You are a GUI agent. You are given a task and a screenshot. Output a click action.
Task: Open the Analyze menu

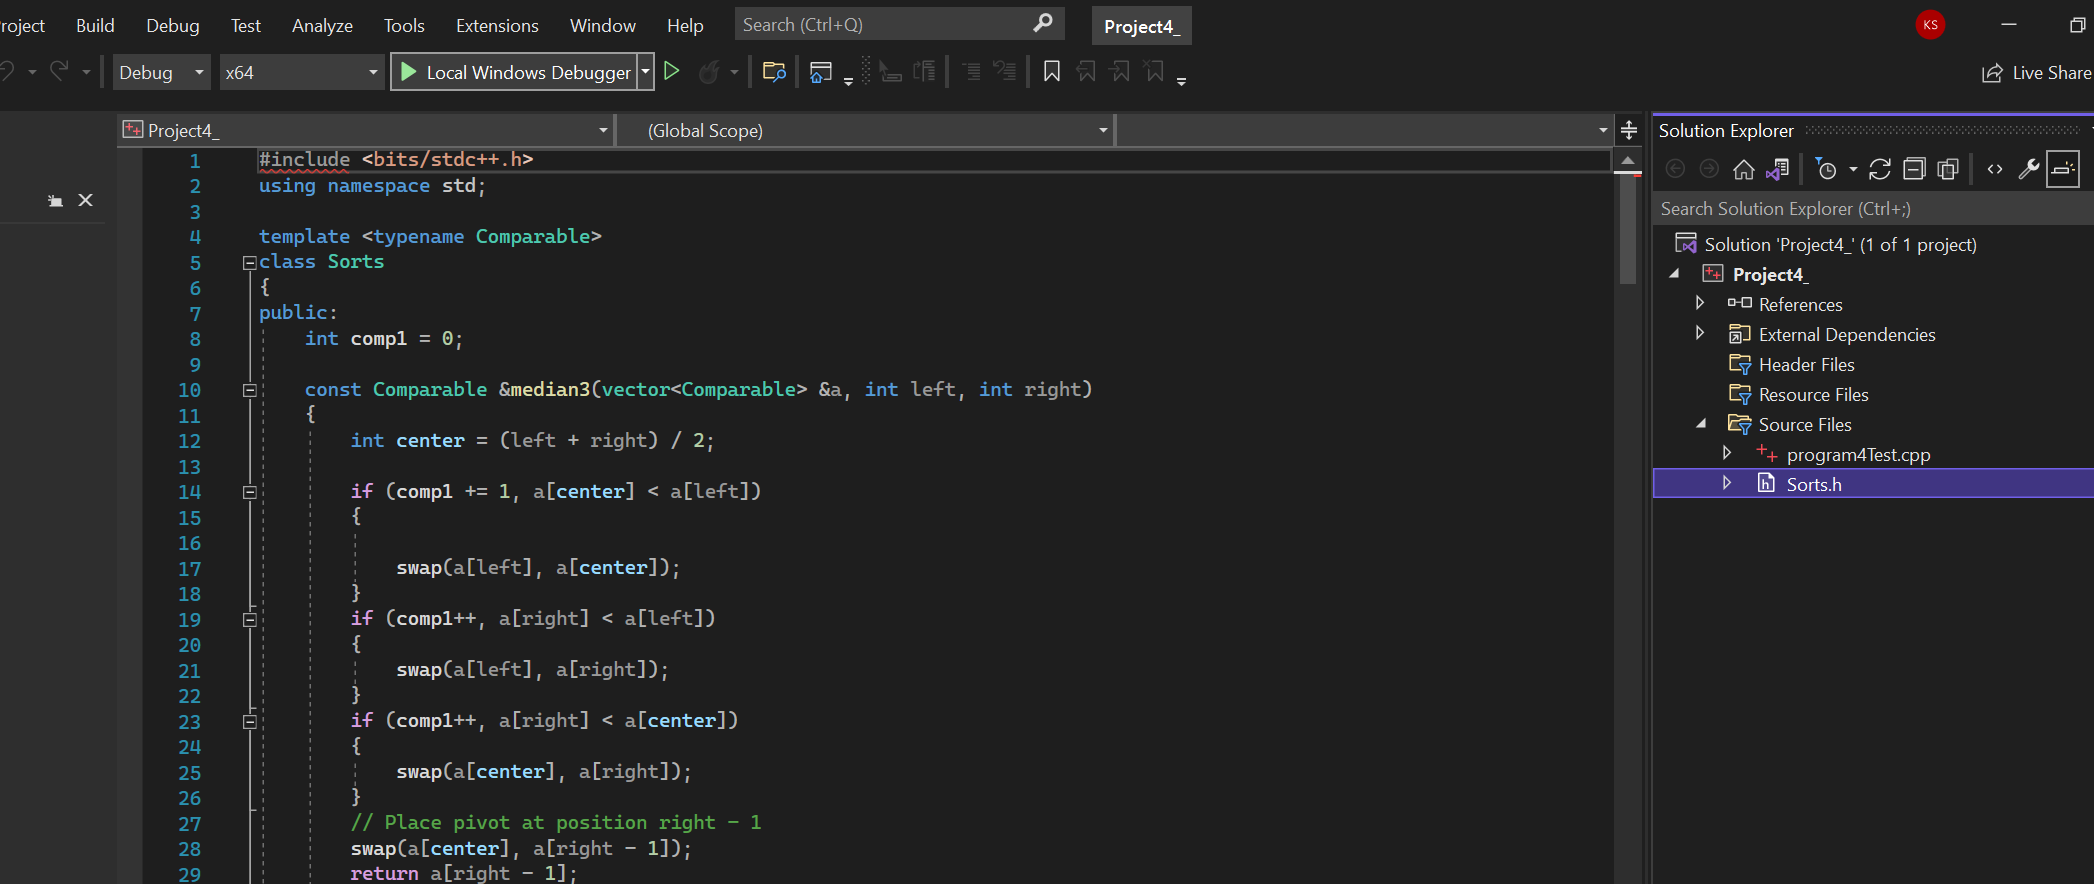click(322, 26)
